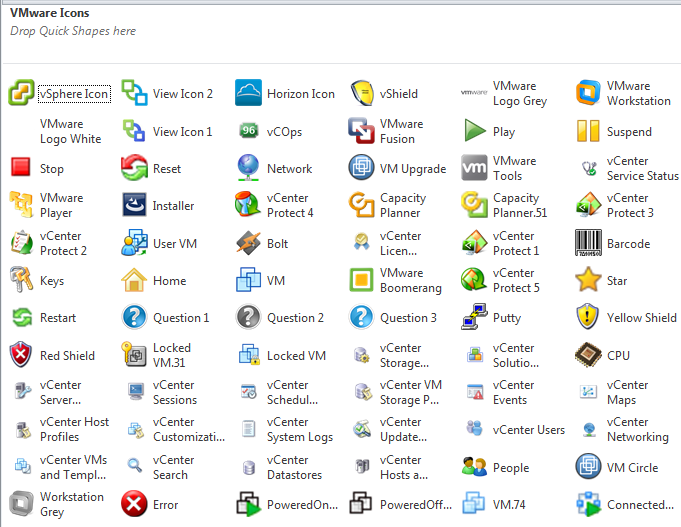Choose the VMware Logo Grey shape
Image resolution: width=681 pixels, height=527 pixels.
(474, 93)
